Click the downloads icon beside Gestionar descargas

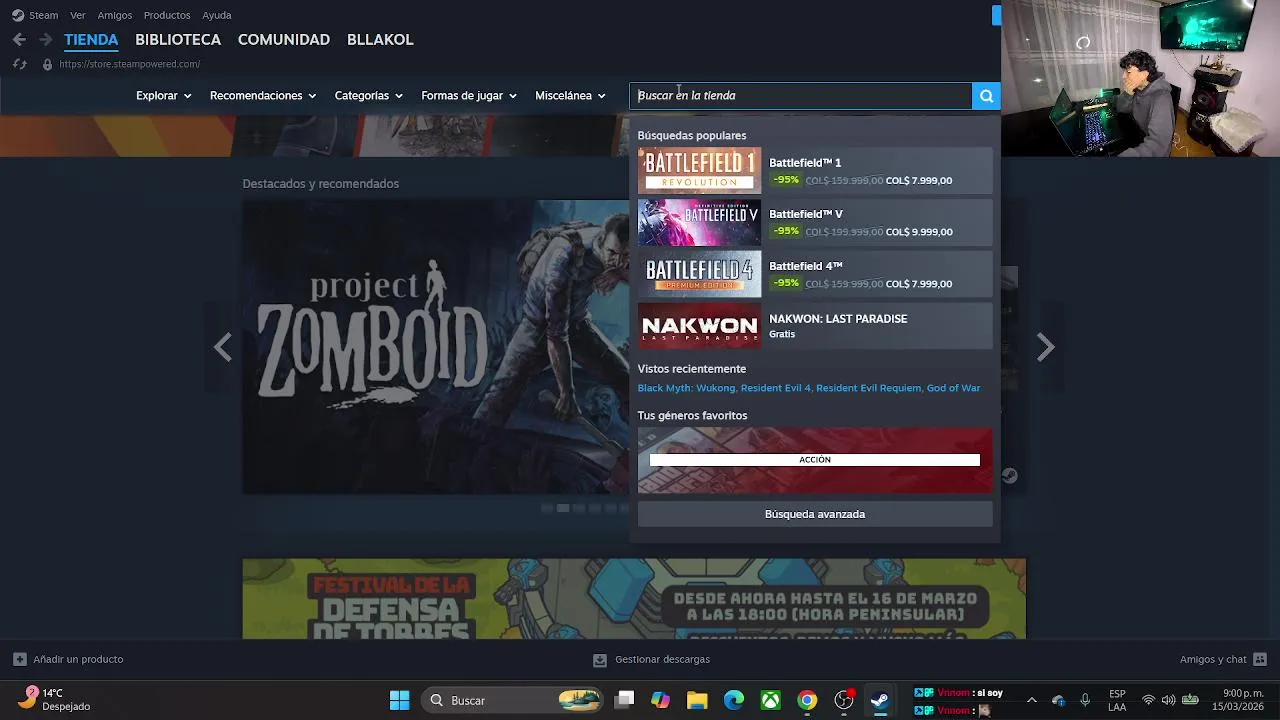pos(600,659)
